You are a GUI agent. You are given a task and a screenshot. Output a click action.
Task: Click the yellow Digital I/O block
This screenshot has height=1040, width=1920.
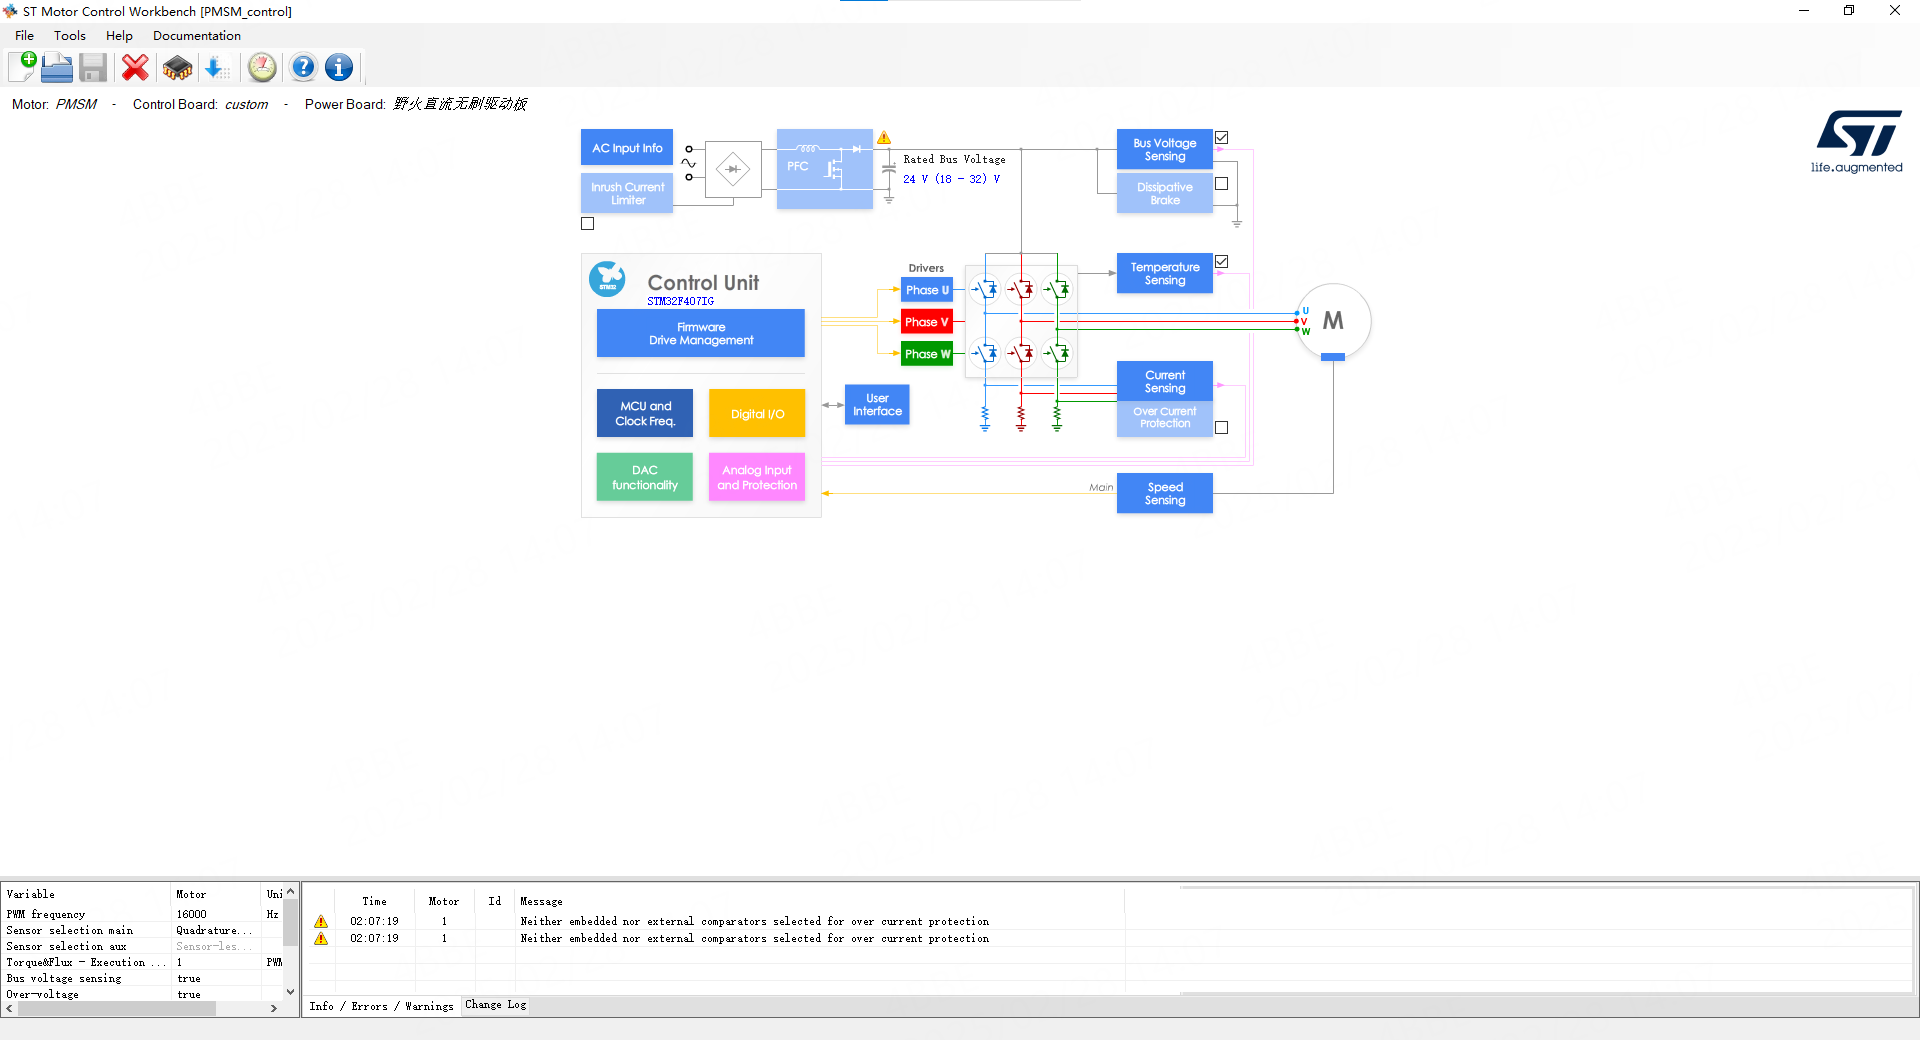pos(757,413)
